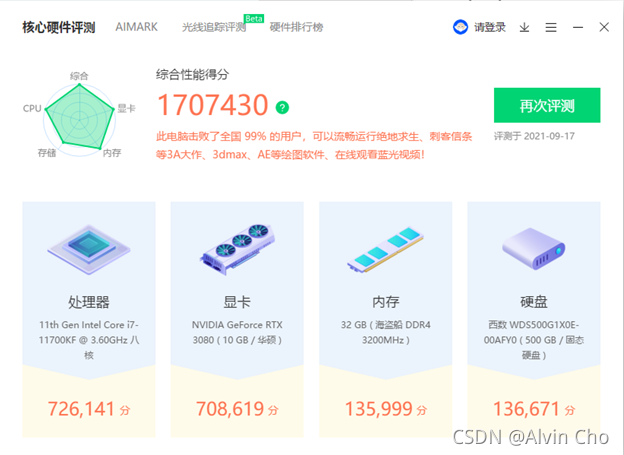
Task: Click the user avatar login icon
Action: click(460, 27)
